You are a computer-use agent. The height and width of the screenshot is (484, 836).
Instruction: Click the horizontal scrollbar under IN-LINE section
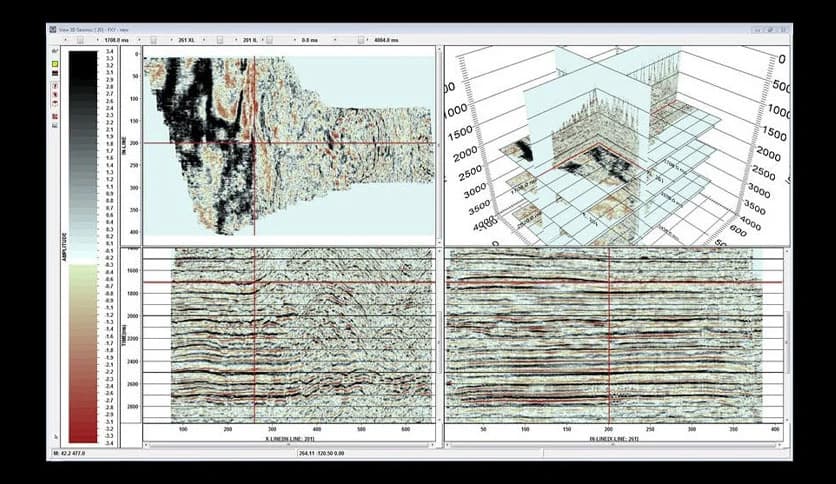pyautogui.click(x=614, y=445)
